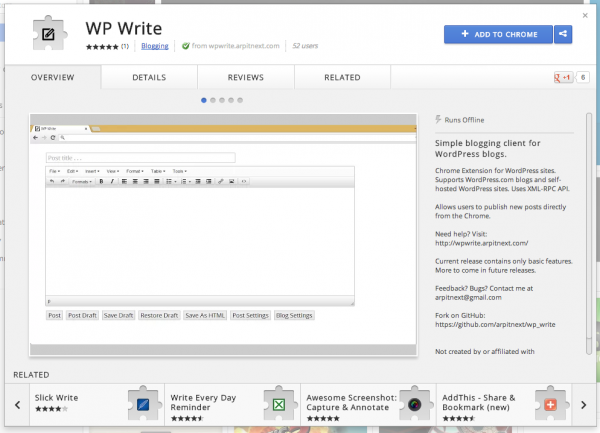The width and height of the screenshot is (600, 433).
Task: Click the Runs Offline lightning icon
Action: pyautogui.click(x=439, y=119)
